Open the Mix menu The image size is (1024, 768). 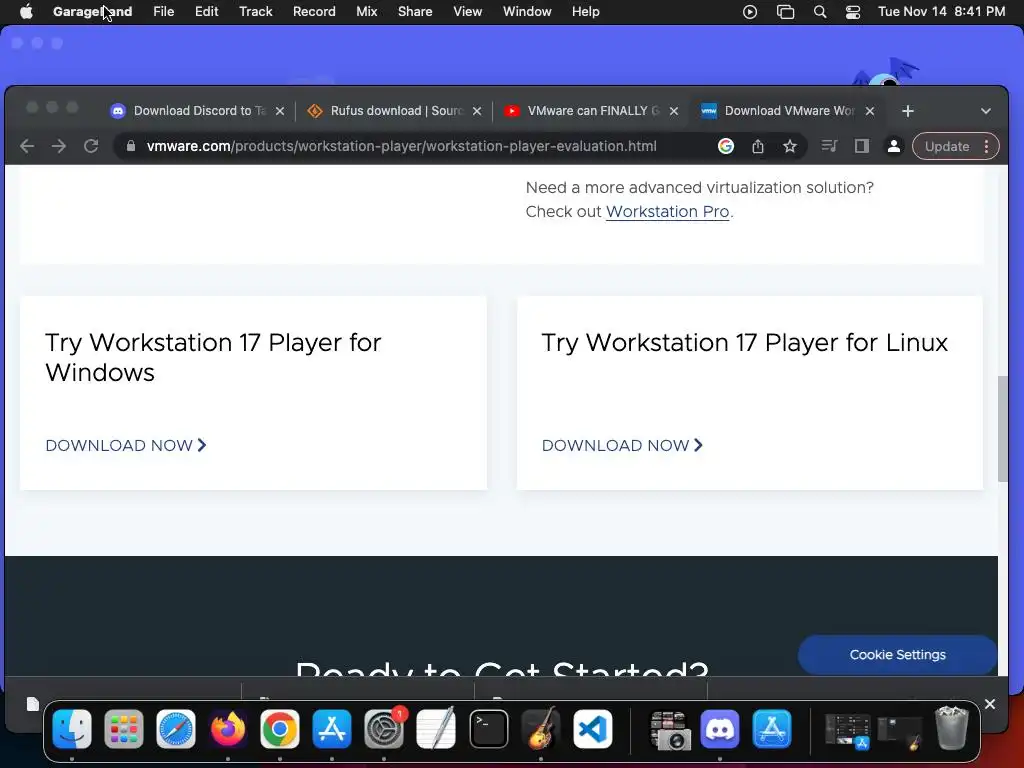click(366, 12)
